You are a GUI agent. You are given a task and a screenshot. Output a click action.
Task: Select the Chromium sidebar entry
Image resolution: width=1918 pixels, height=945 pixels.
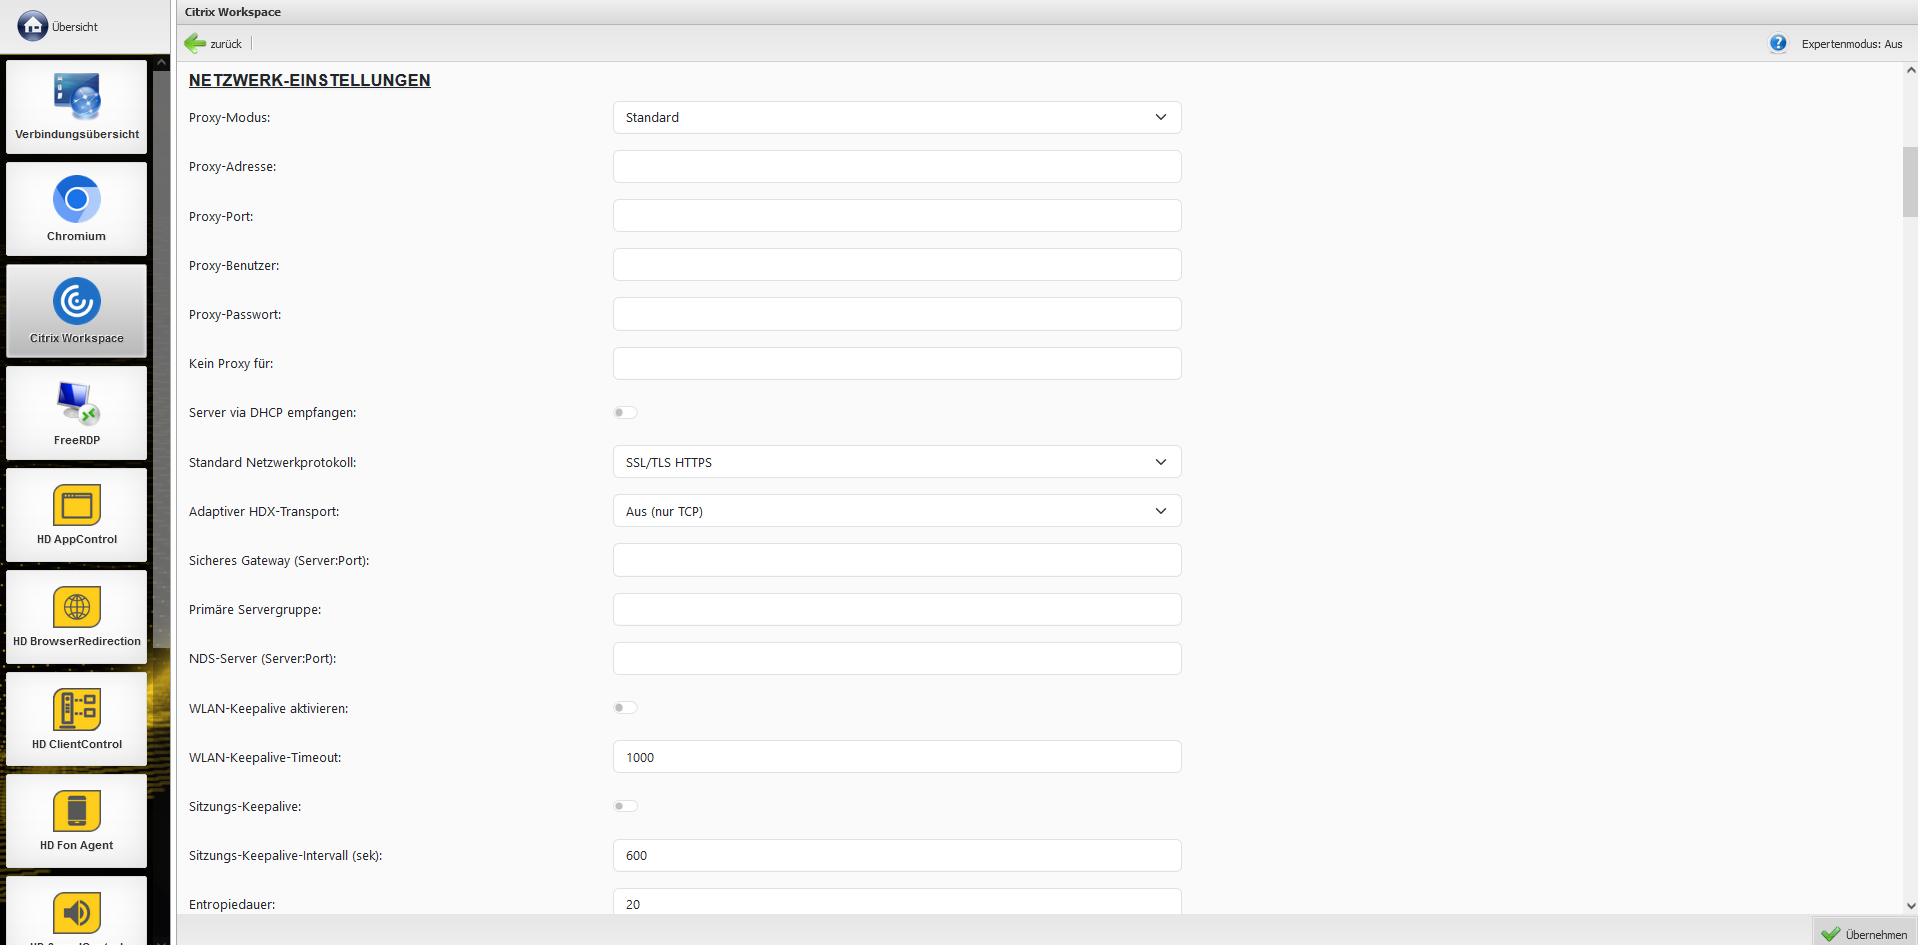77,209
